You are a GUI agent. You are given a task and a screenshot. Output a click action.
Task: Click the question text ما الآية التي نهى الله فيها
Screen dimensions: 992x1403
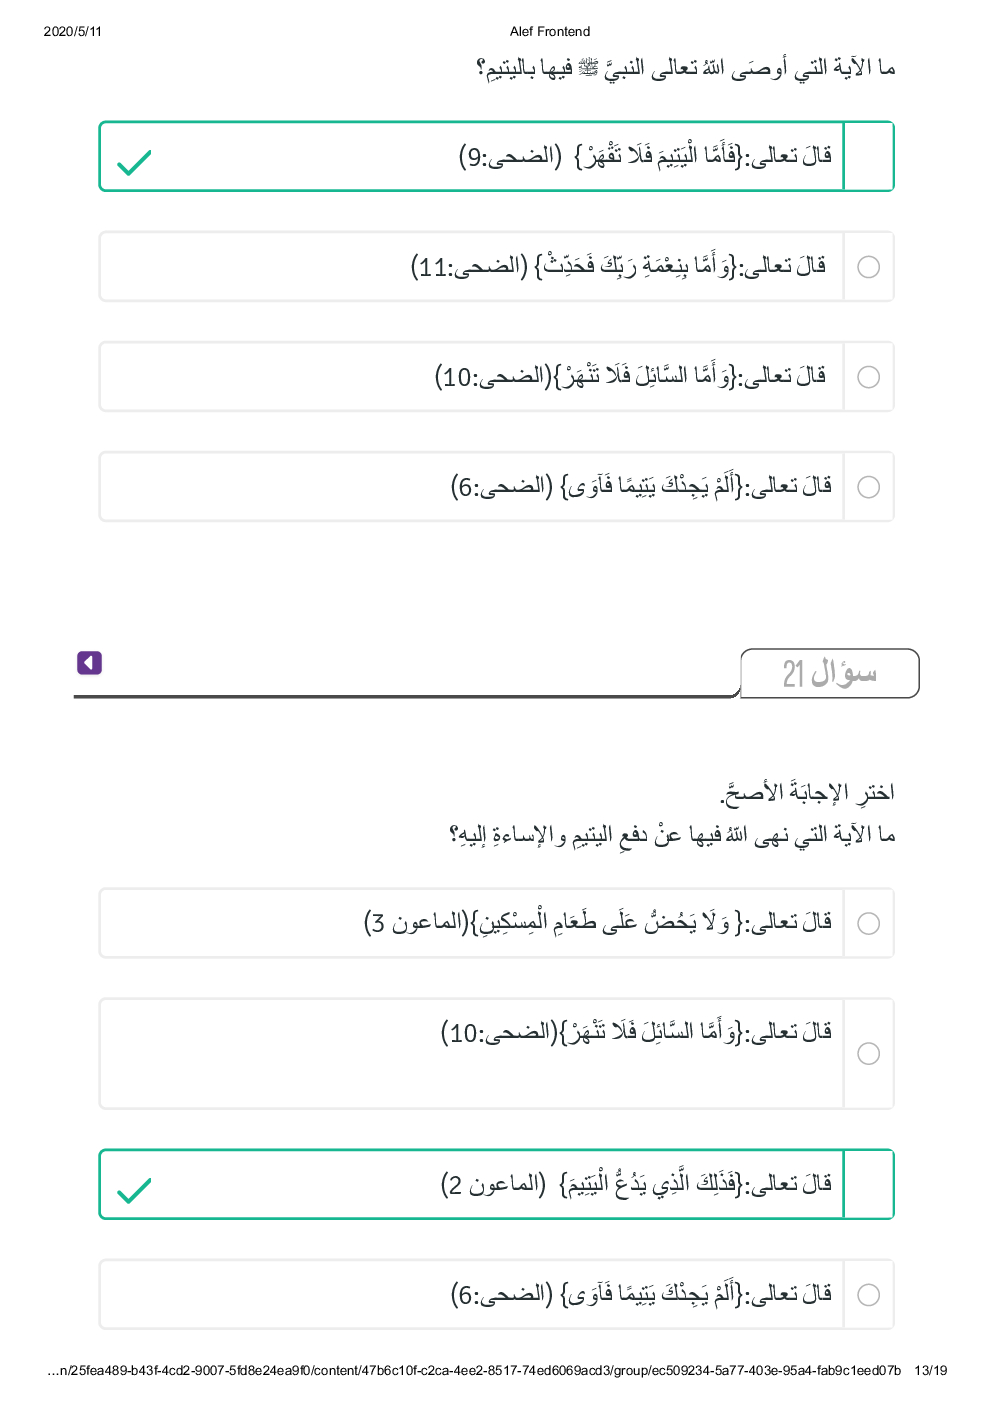click(x=672, y=834)
